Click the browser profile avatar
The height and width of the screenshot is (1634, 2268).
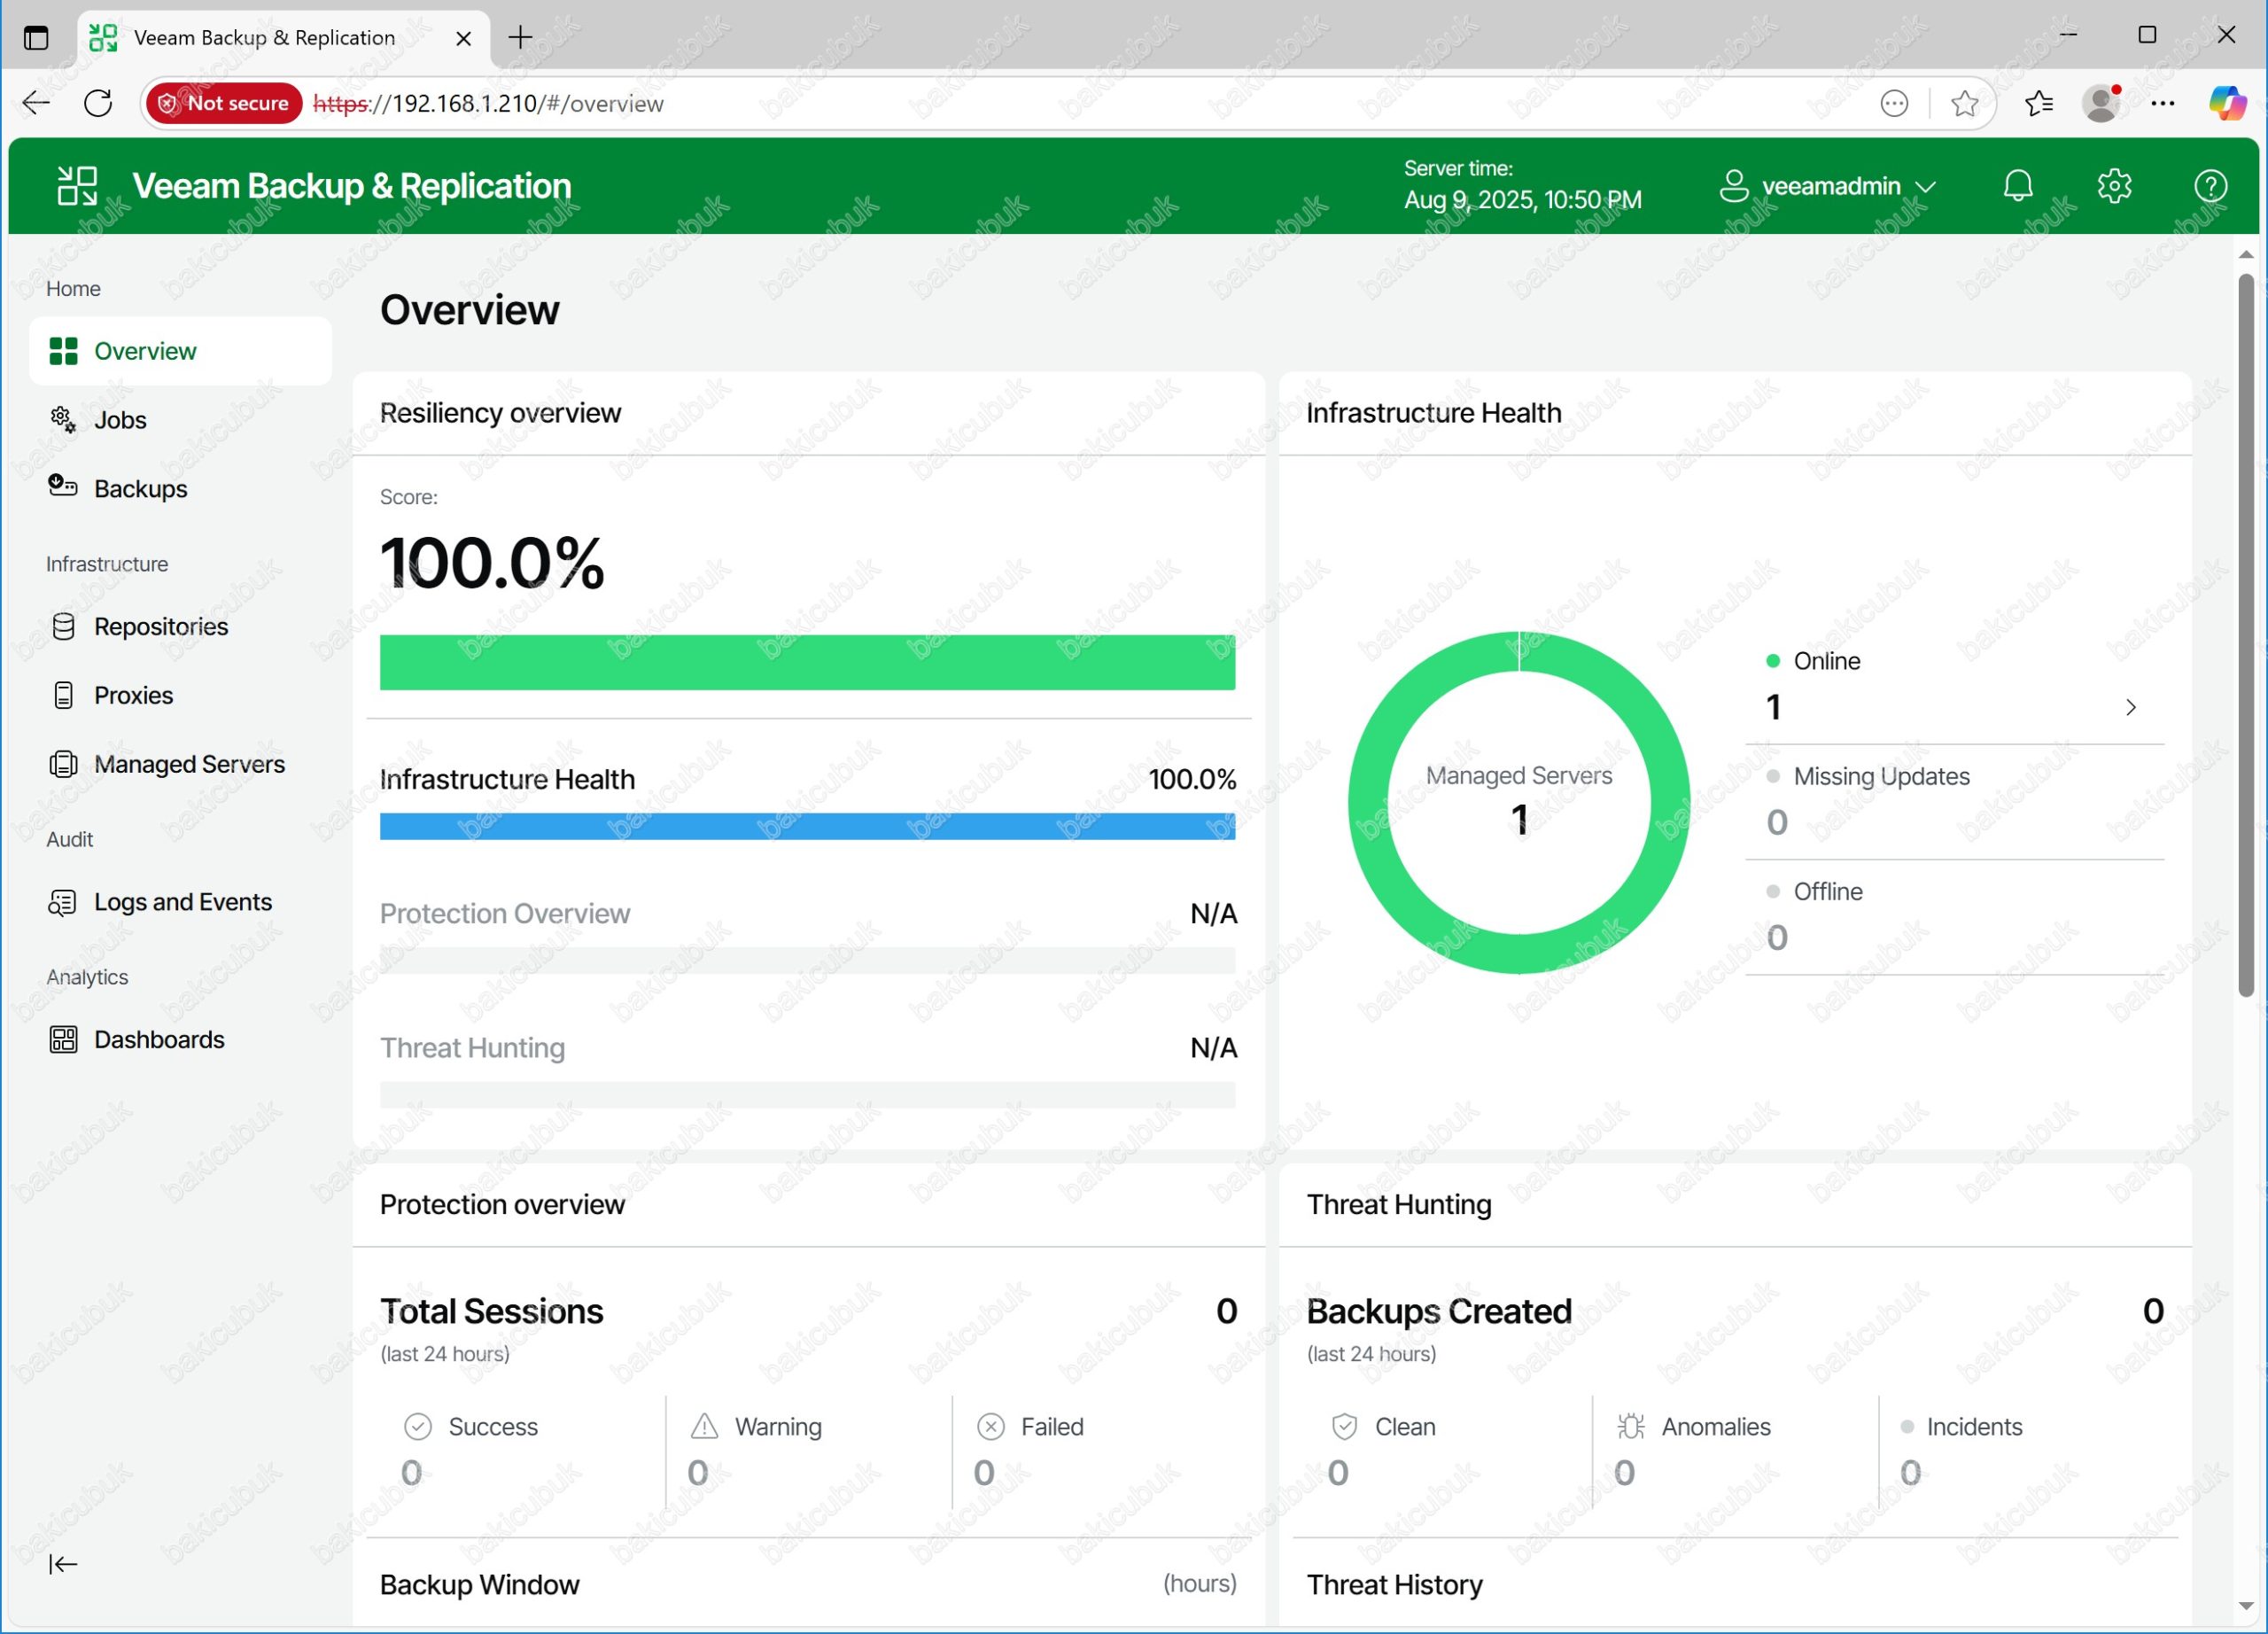coord(2100,103)
